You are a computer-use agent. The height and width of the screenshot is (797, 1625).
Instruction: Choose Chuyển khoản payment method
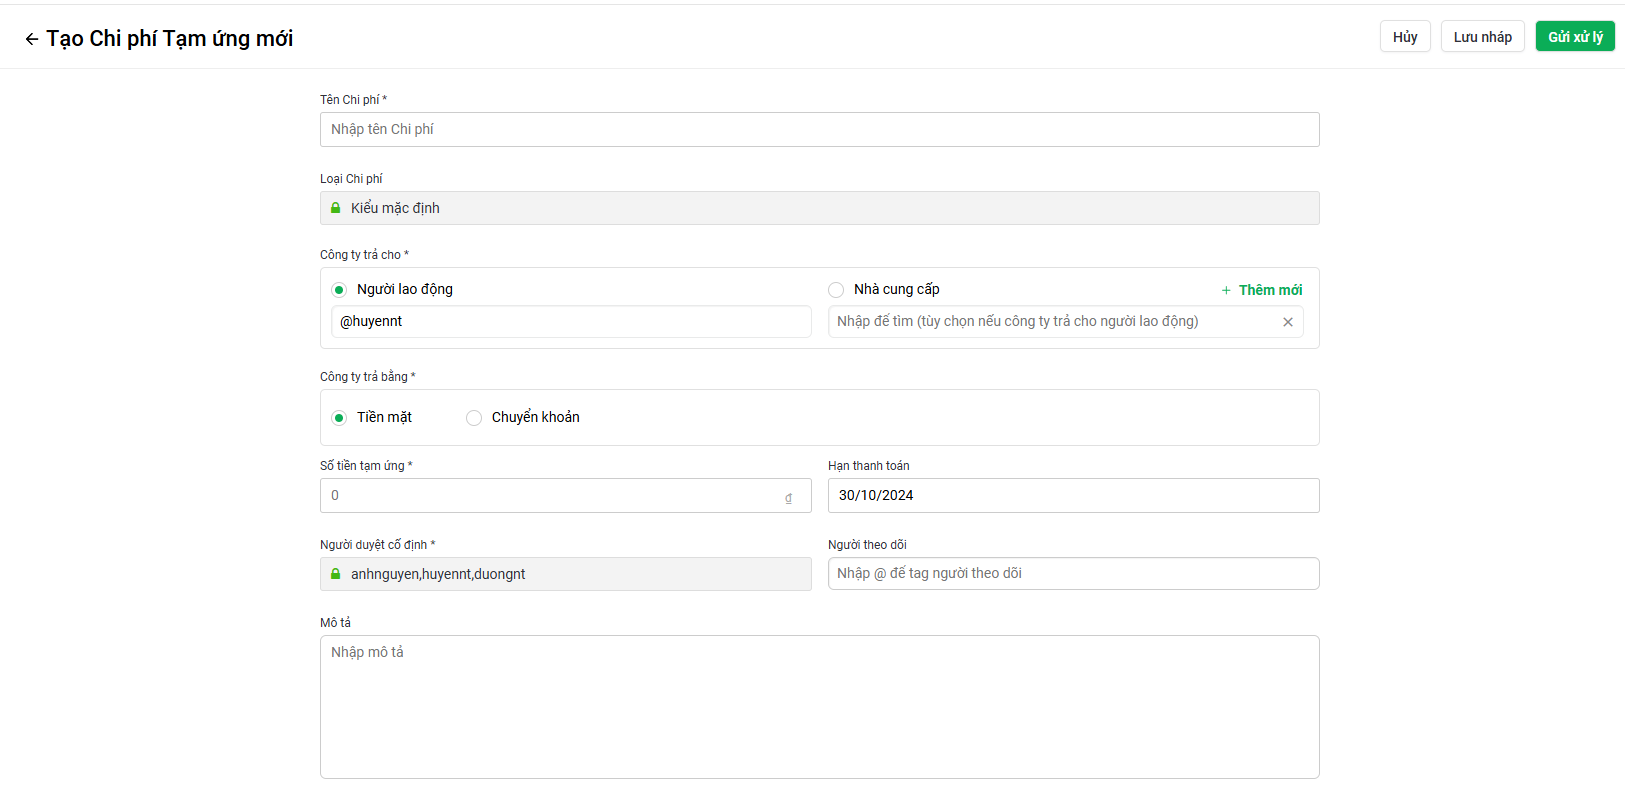coord(474,418)
